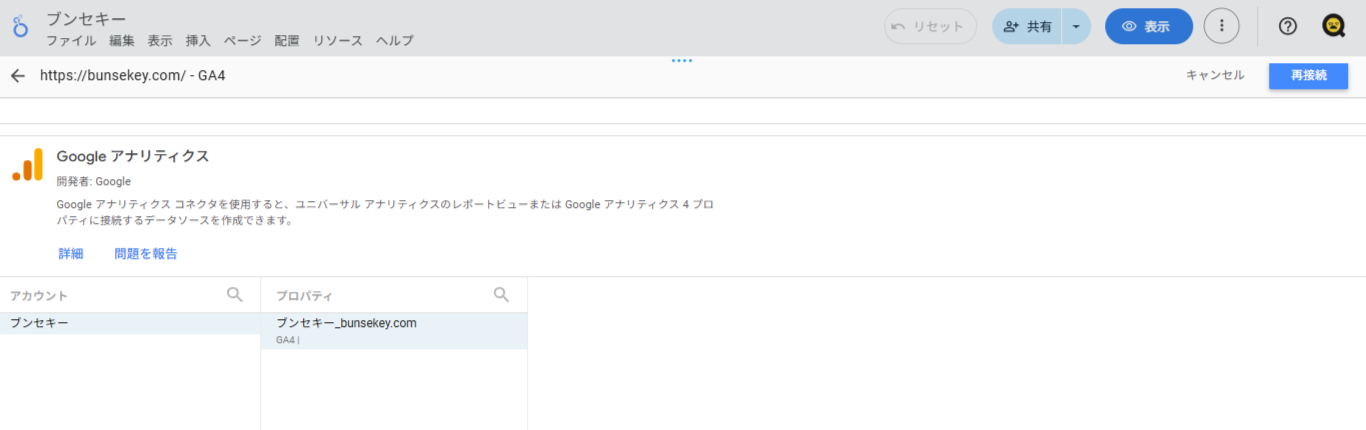Open the ヘルプ menu
This screenshot has height=430, width=1366.
tap(395, 41)
